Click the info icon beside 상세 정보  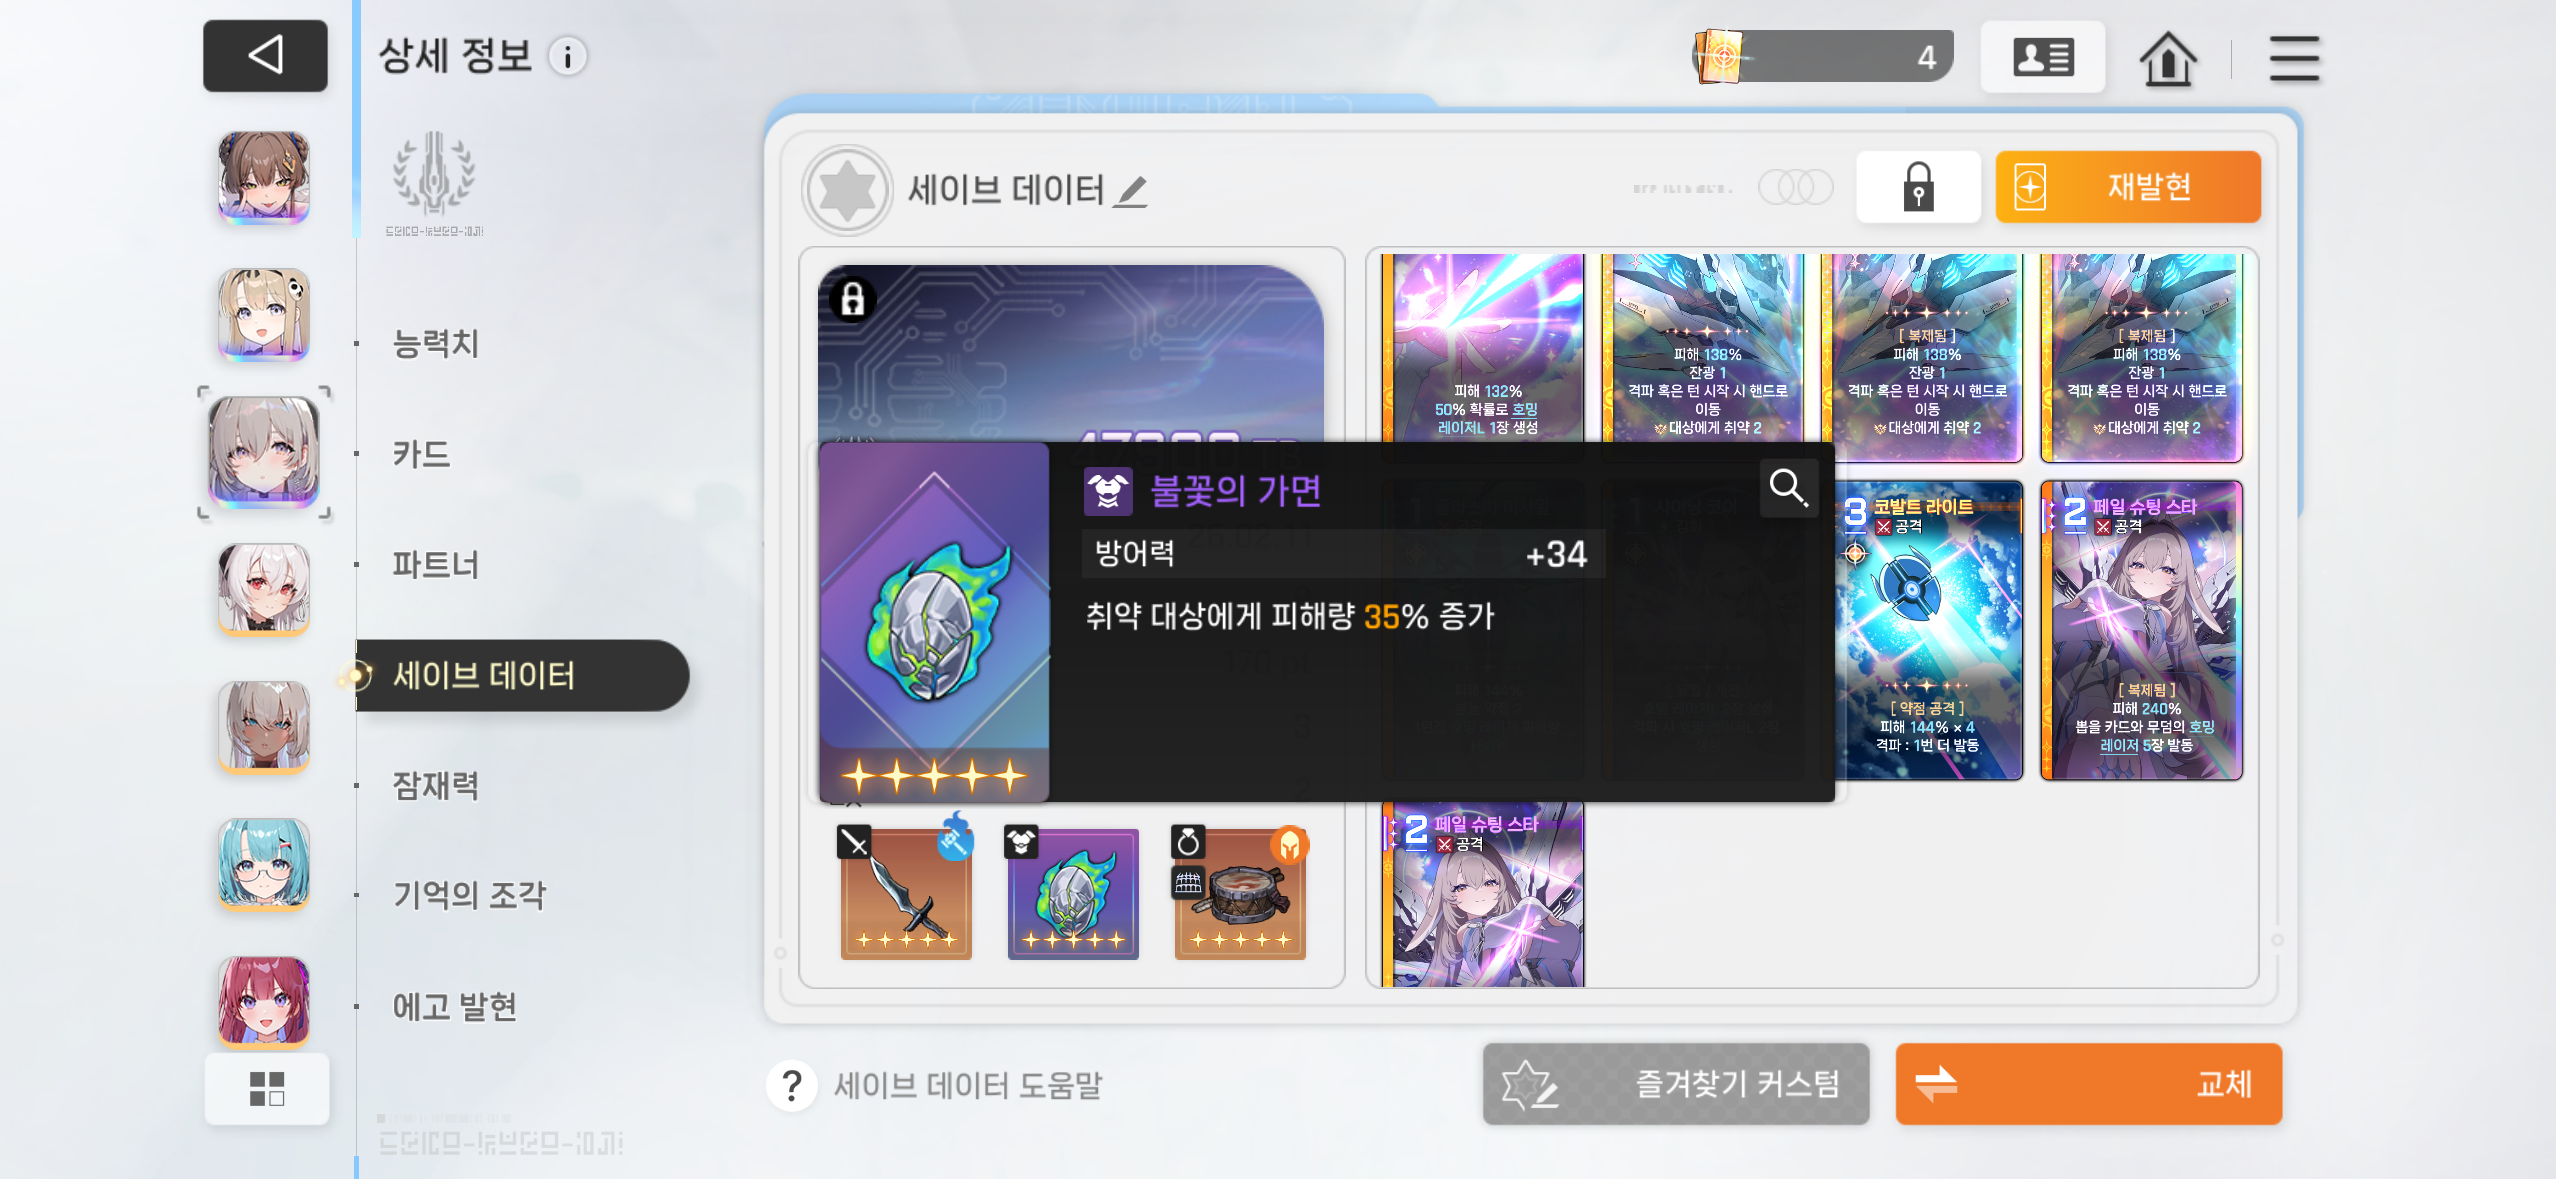(x=568, y=57)
